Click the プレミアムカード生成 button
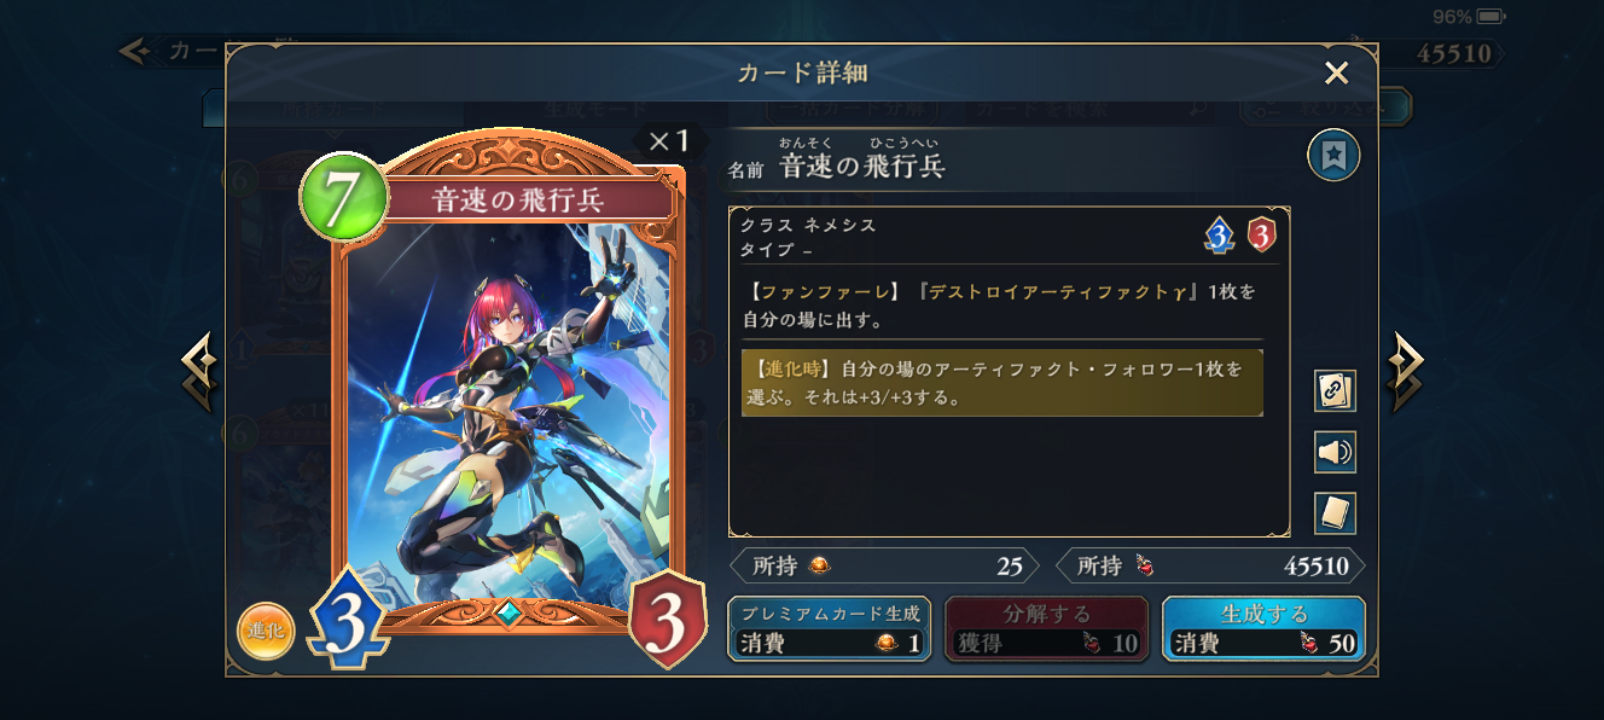The image size is (1604, 720). coord(830,629)
